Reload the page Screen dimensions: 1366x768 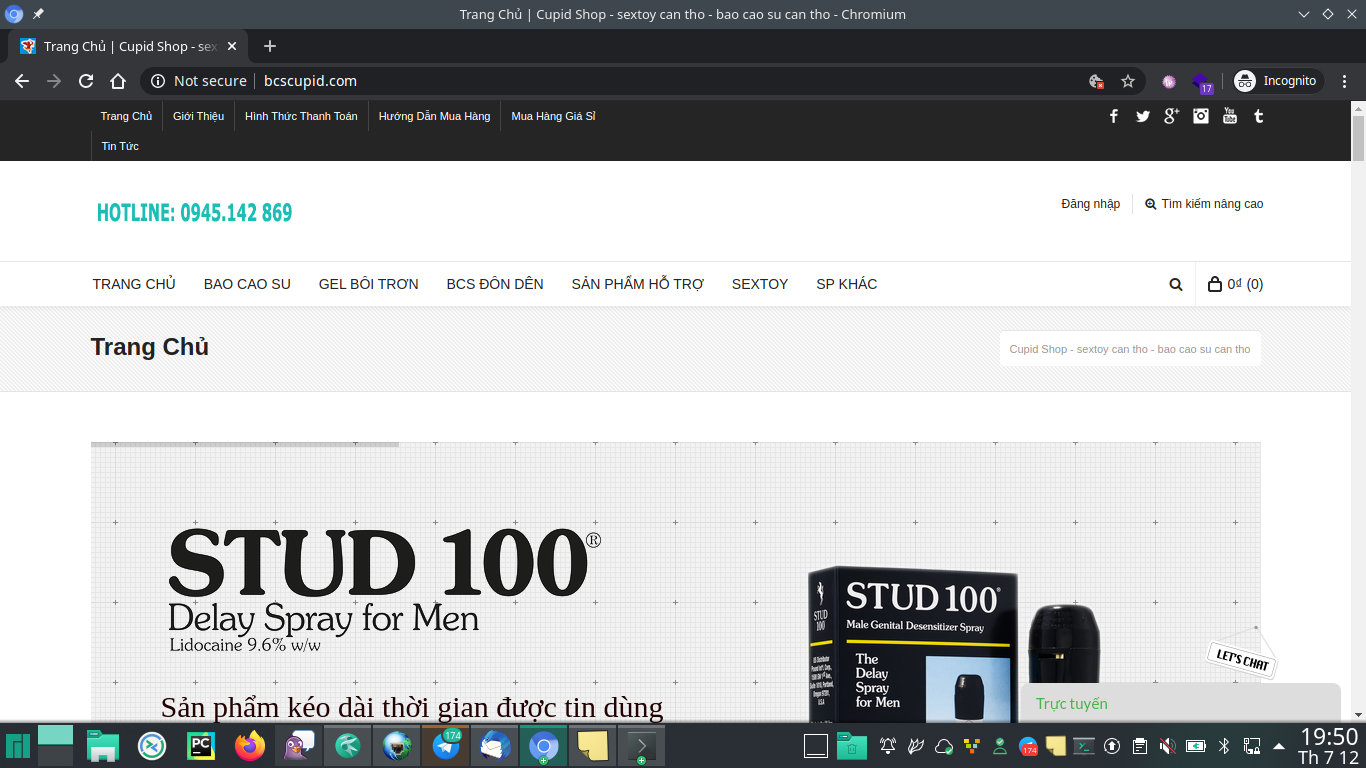[86, 81]
